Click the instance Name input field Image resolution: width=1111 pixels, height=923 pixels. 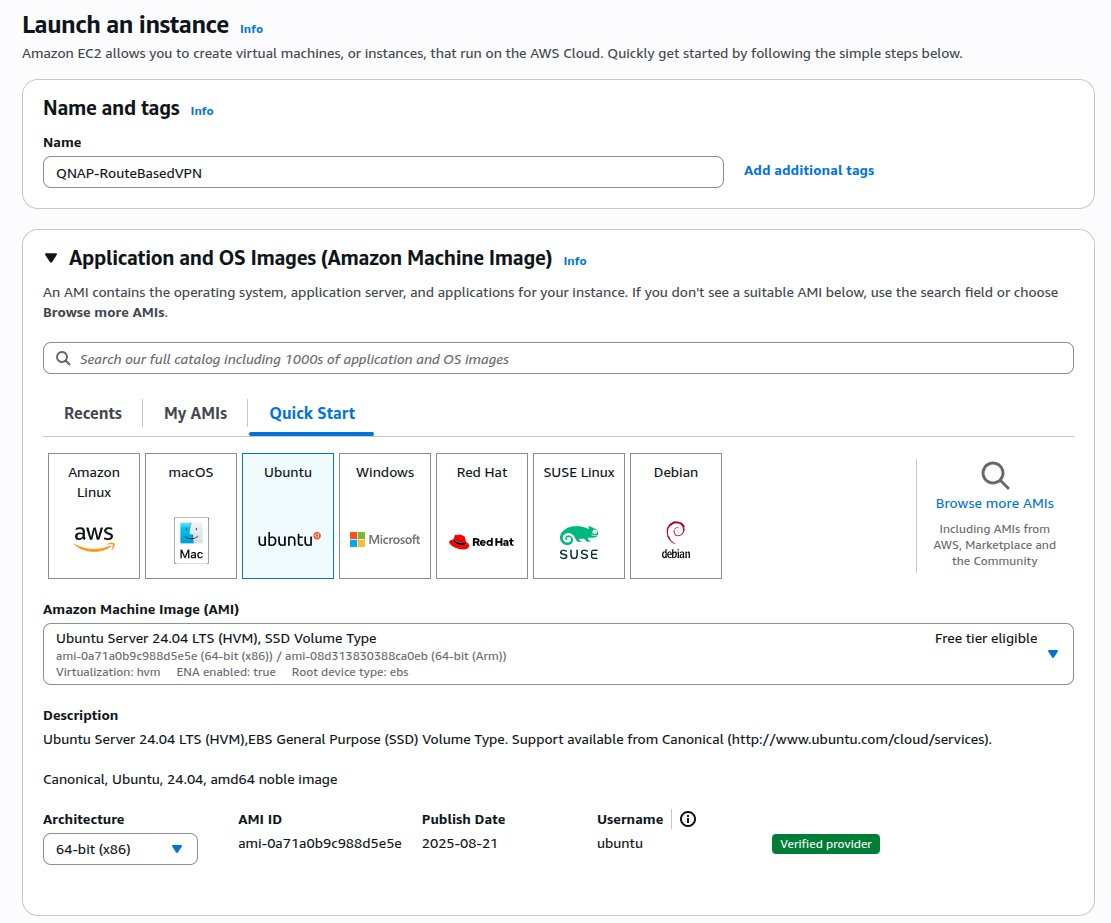pos(383,172)
